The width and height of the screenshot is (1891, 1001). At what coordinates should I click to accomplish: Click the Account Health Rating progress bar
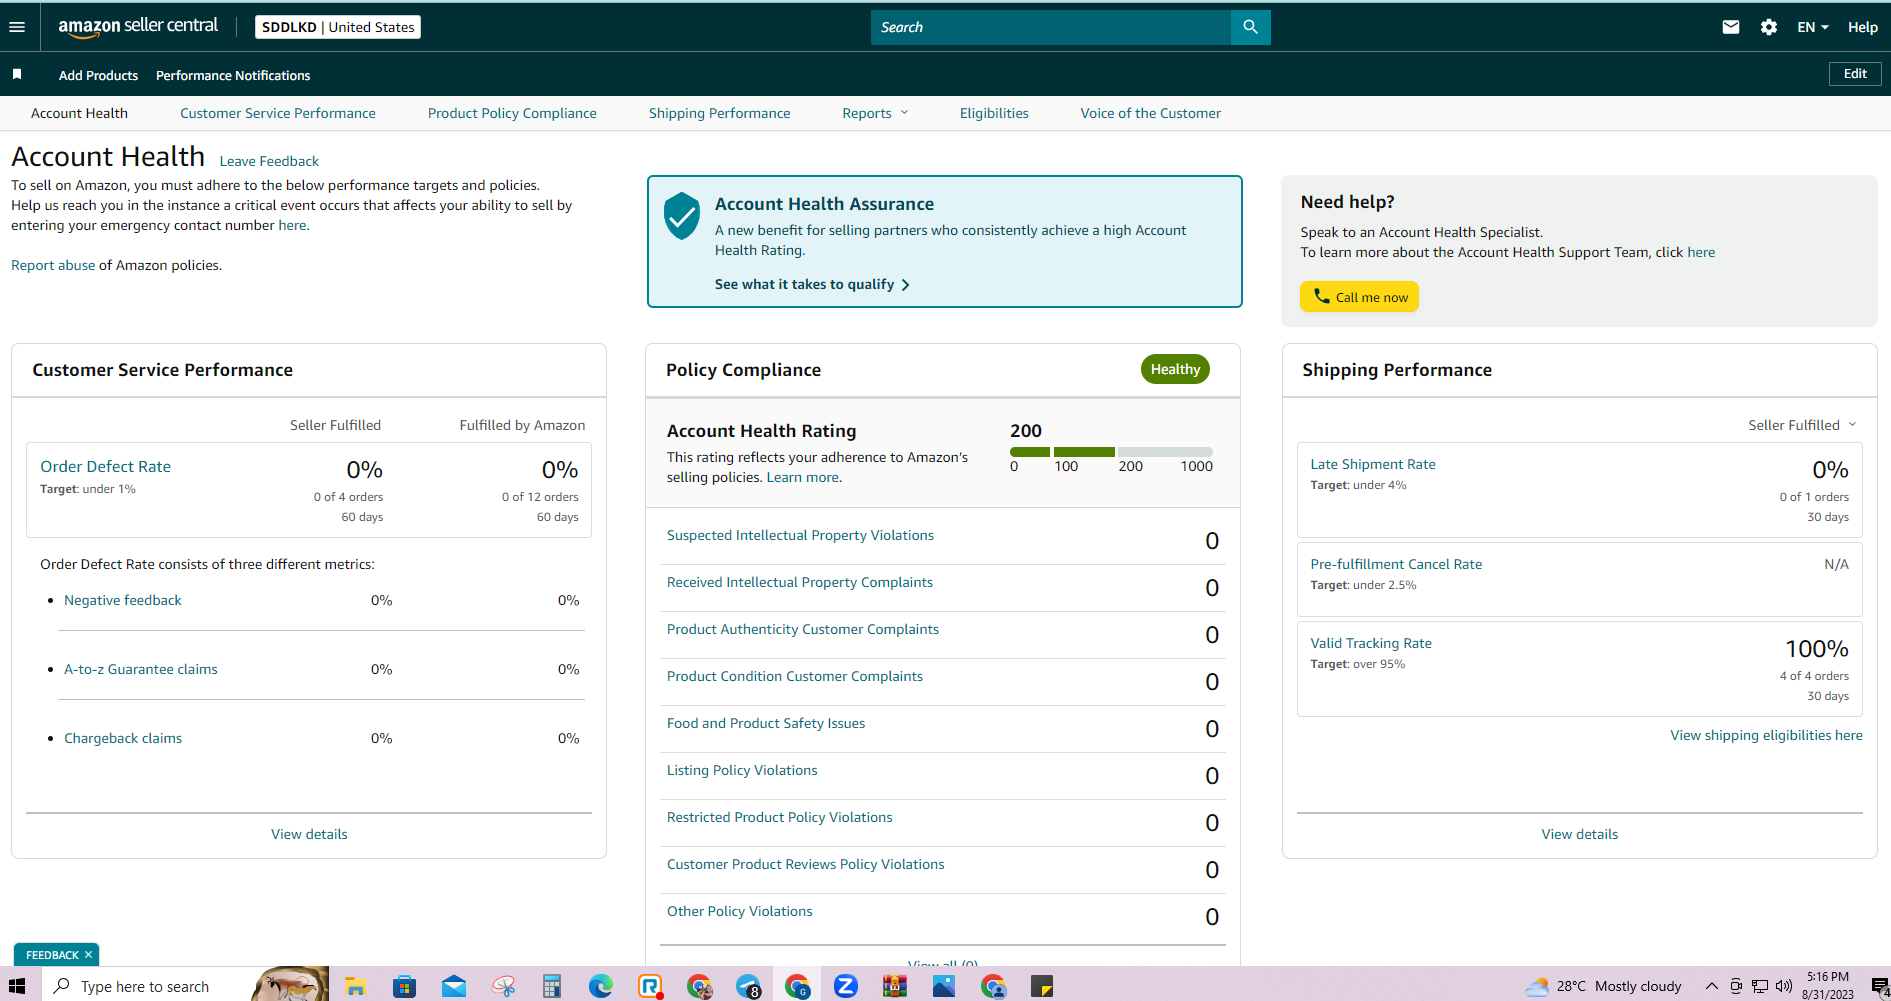click(x=1111, y=452)
